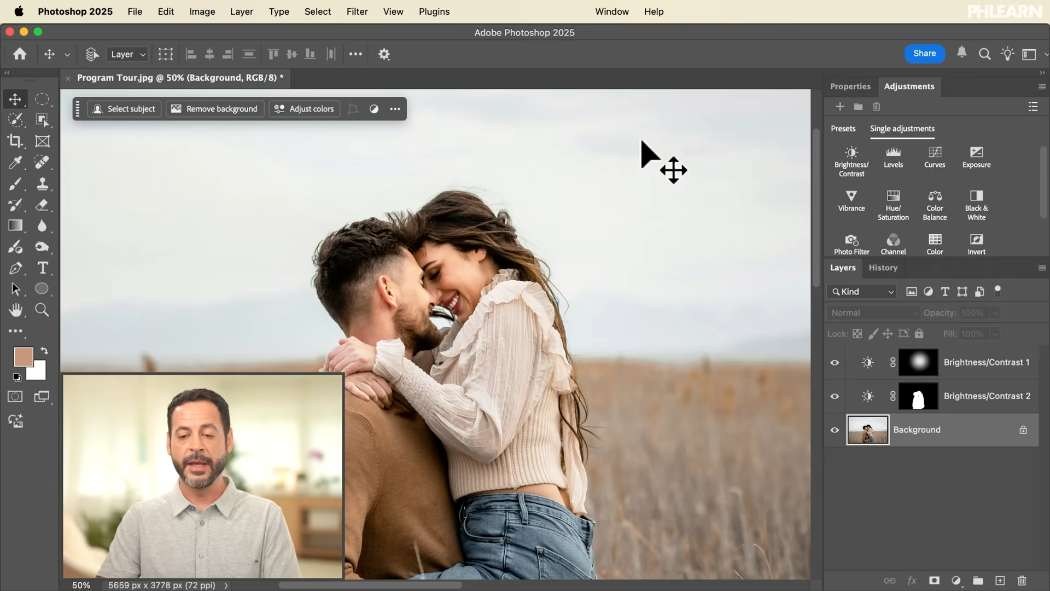The width and height of the screenshot is (1050, 591).
Task: Add a Vibrance adjustment
Action: [851, 201]
